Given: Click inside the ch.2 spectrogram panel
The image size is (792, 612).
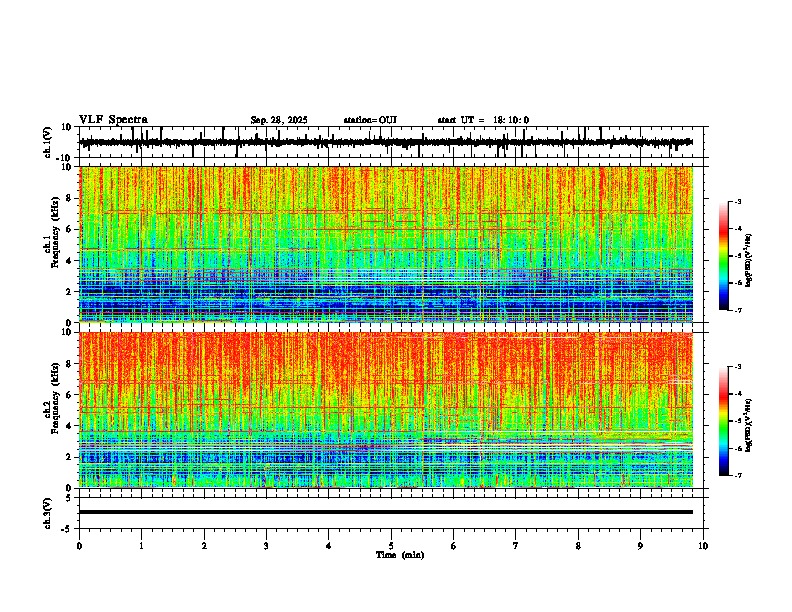Looking at the screenshot, I should tap(386, 410).
